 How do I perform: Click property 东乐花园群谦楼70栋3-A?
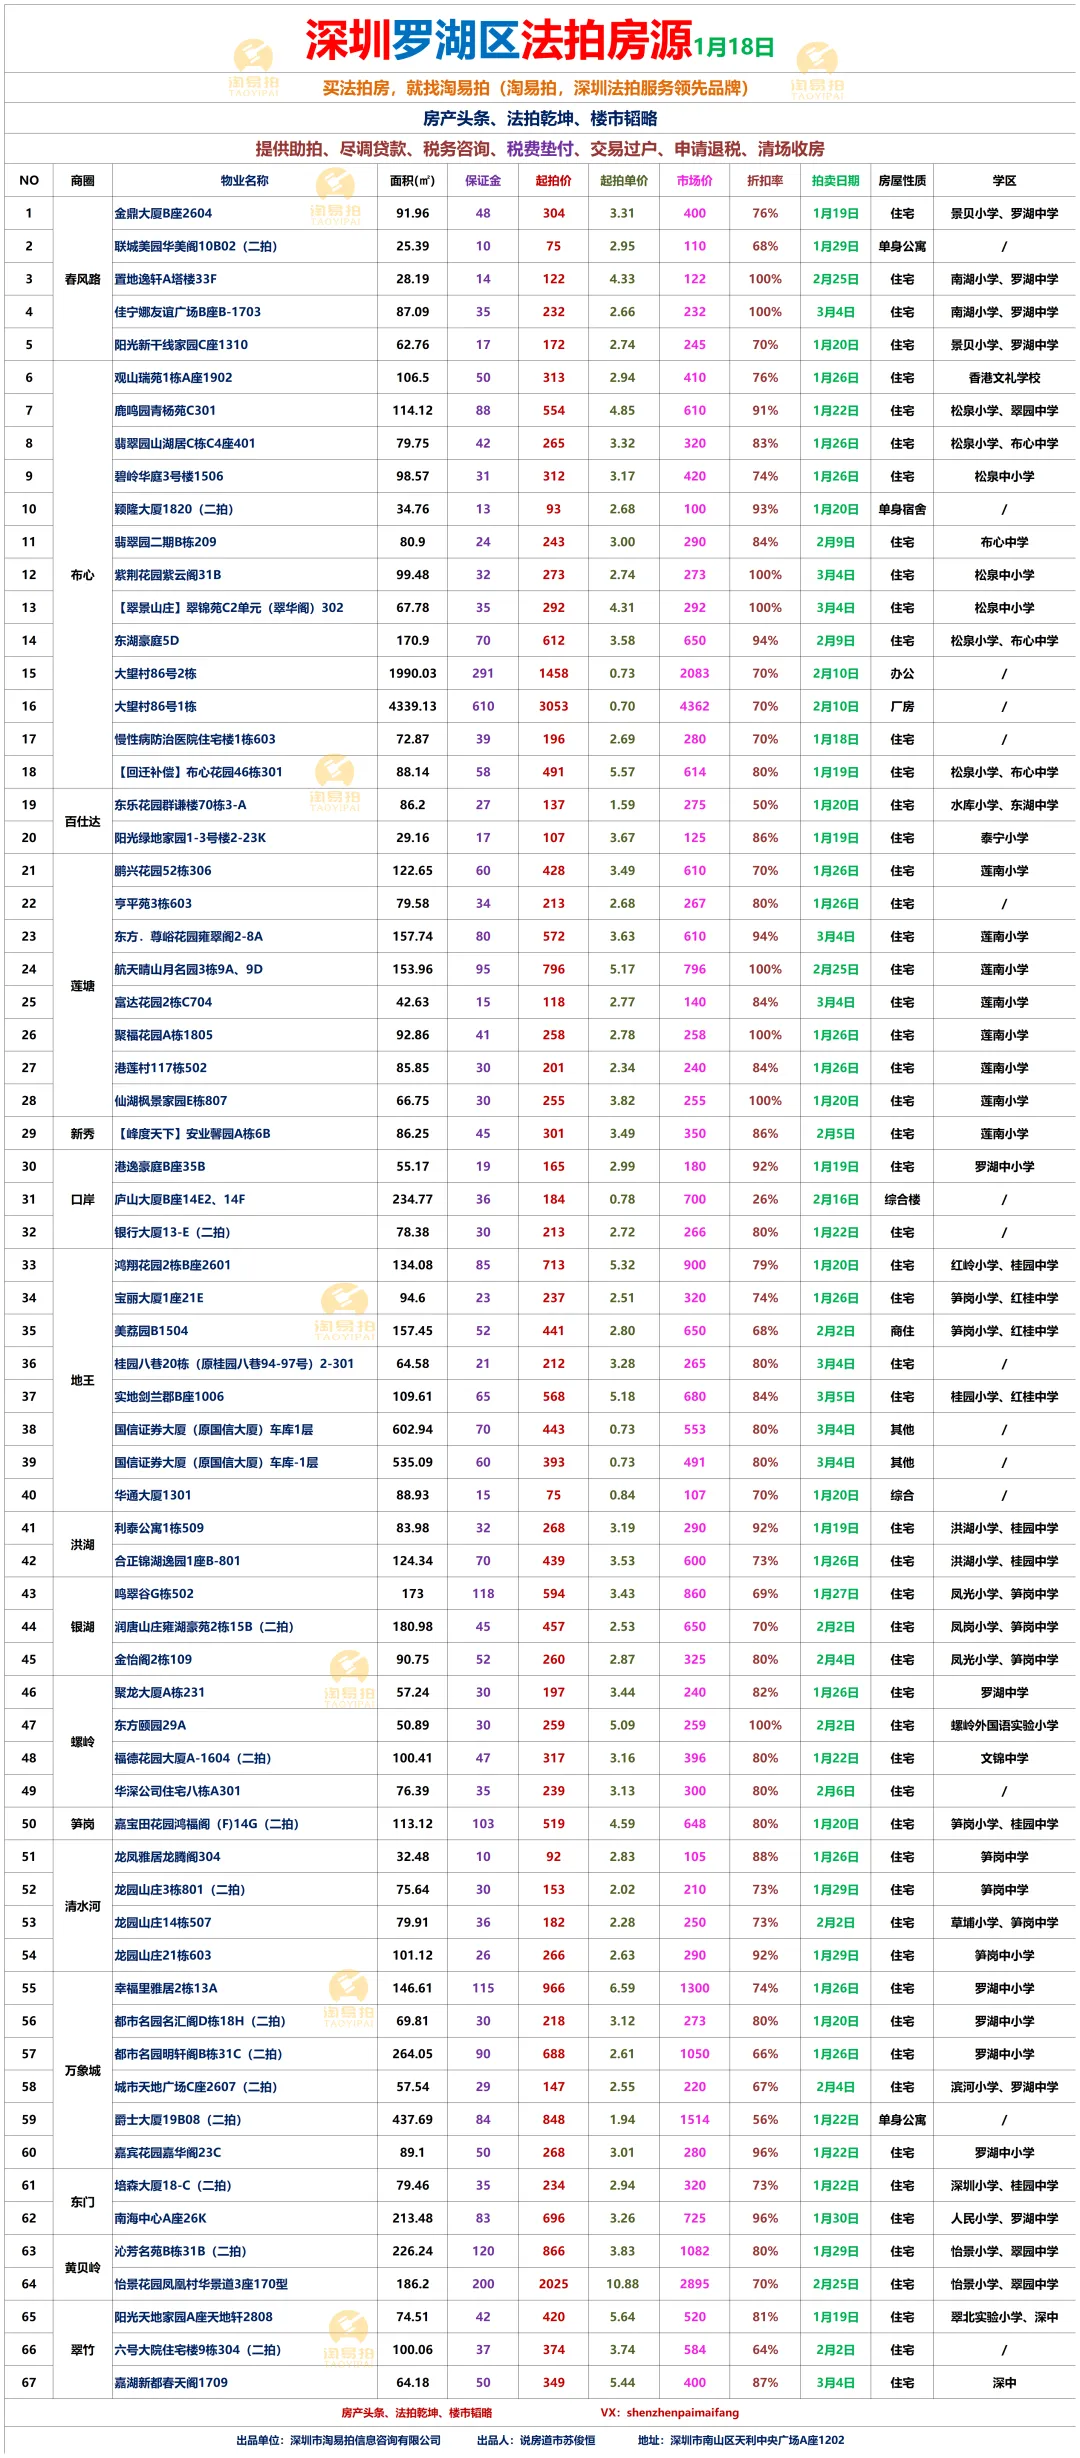pos(180,805)
